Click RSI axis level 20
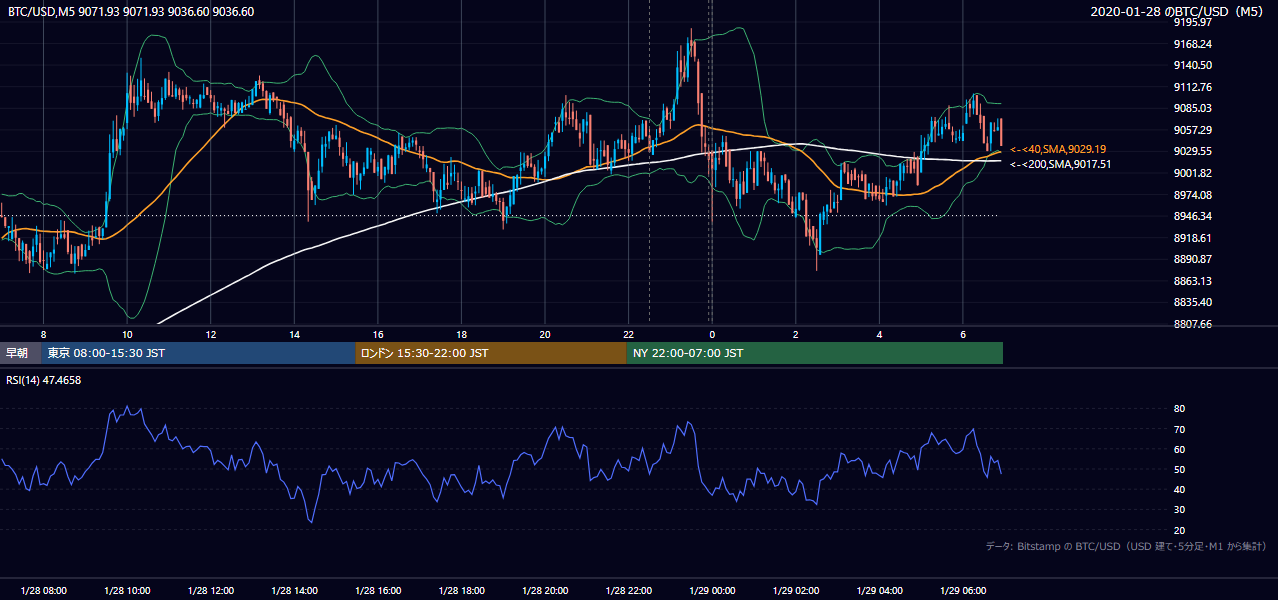 click(x=1179, y=530)
